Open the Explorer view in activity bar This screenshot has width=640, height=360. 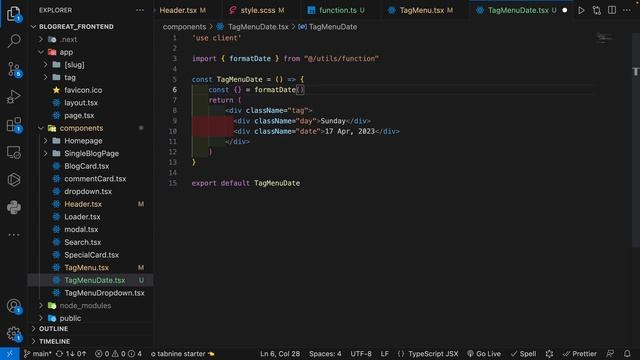point(14,13)
